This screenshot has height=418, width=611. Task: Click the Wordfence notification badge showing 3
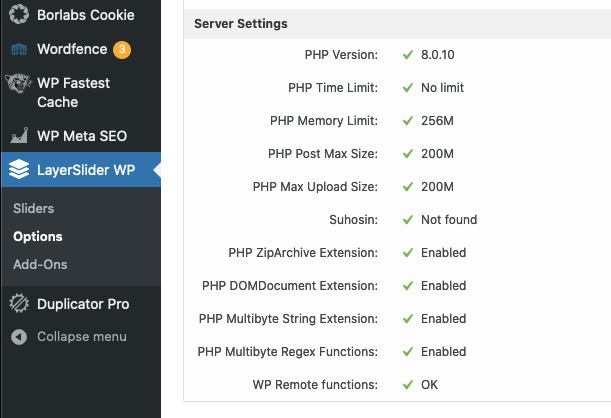click(x=122, y=49)
